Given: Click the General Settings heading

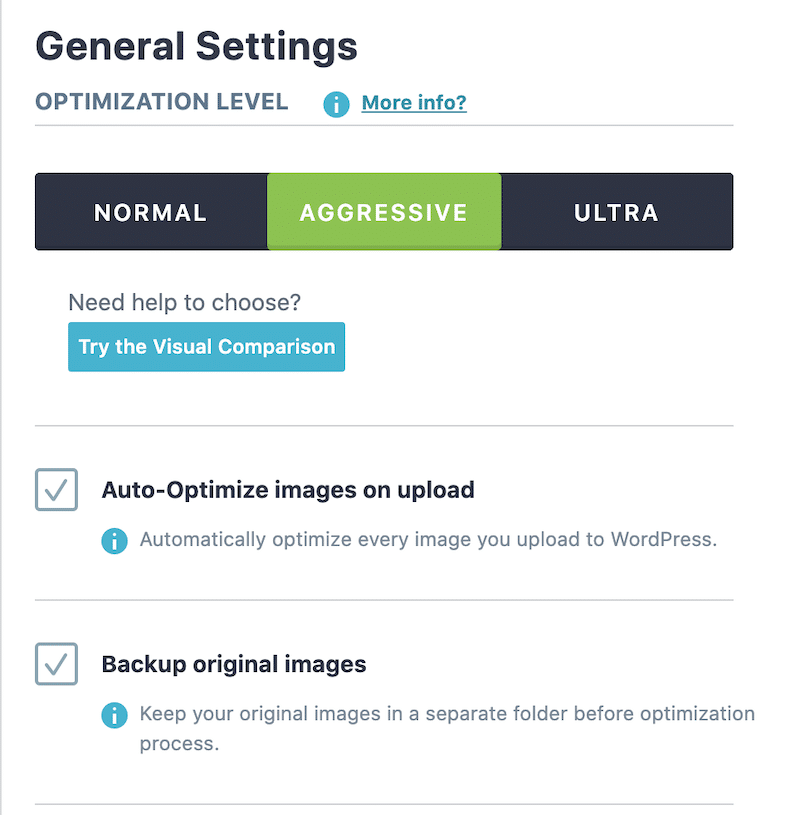Looking at the screenshot, I should coord(196,46).
